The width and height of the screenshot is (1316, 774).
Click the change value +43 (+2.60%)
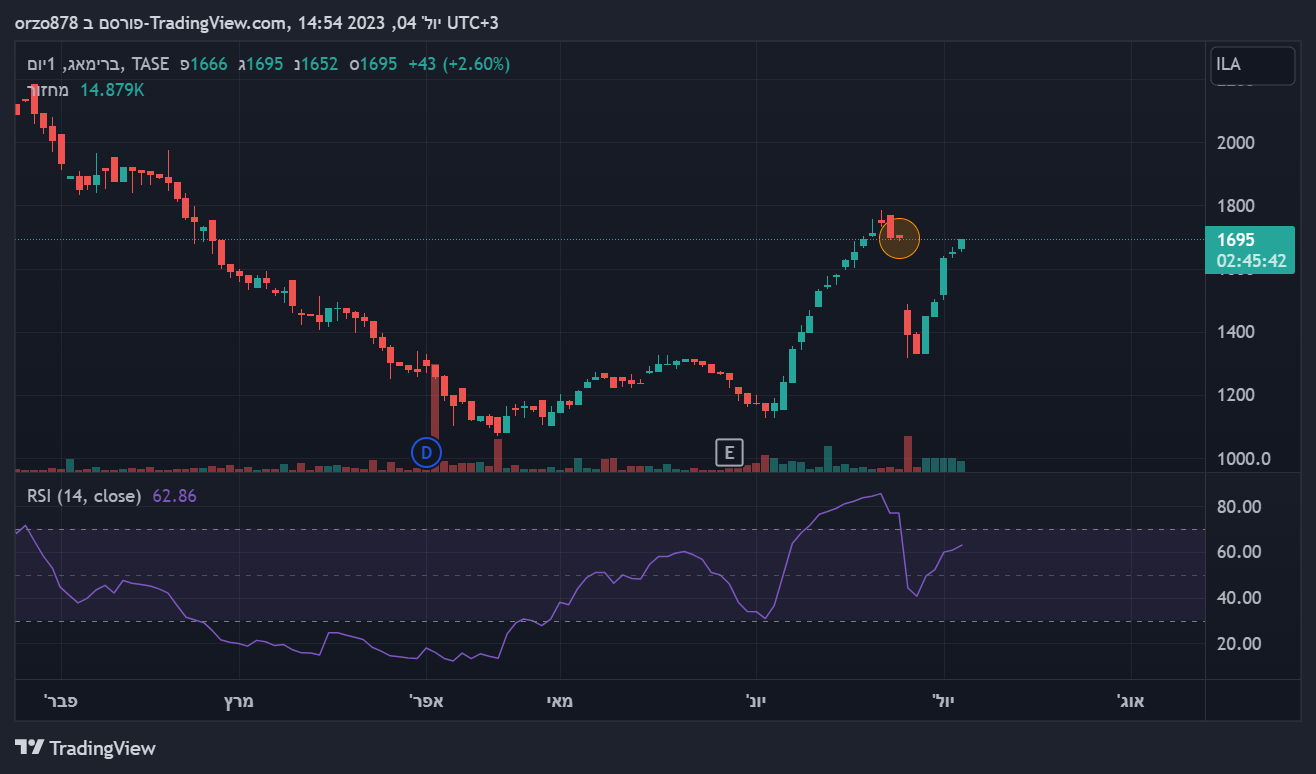459,64
